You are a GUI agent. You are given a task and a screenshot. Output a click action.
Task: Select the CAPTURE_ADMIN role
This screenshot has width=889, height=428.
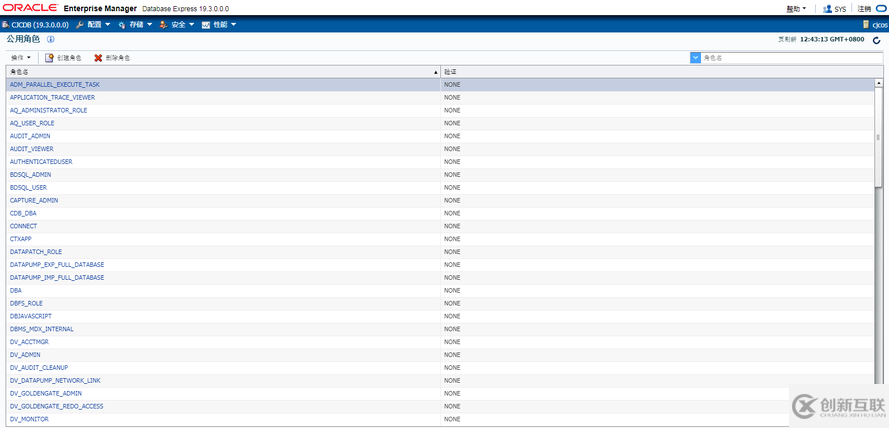click(34, 201)
